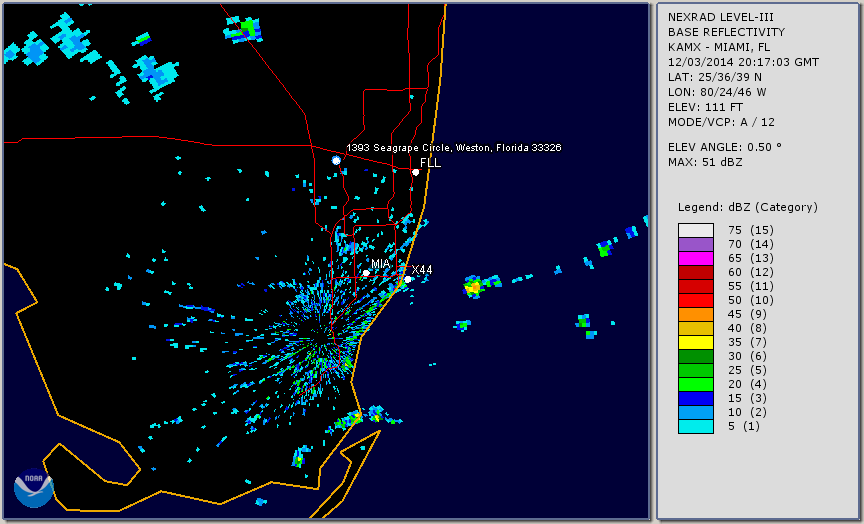Click the NOAA logo emblem

34,488
